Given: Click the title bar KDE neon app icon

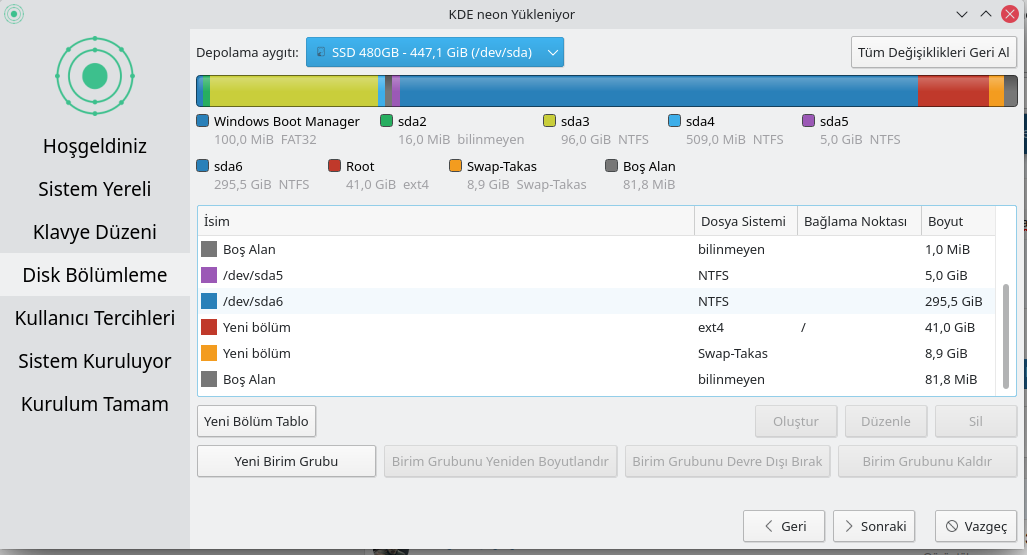Looking at the screenshot, I should pyautogui.click(x=14, y=14).
